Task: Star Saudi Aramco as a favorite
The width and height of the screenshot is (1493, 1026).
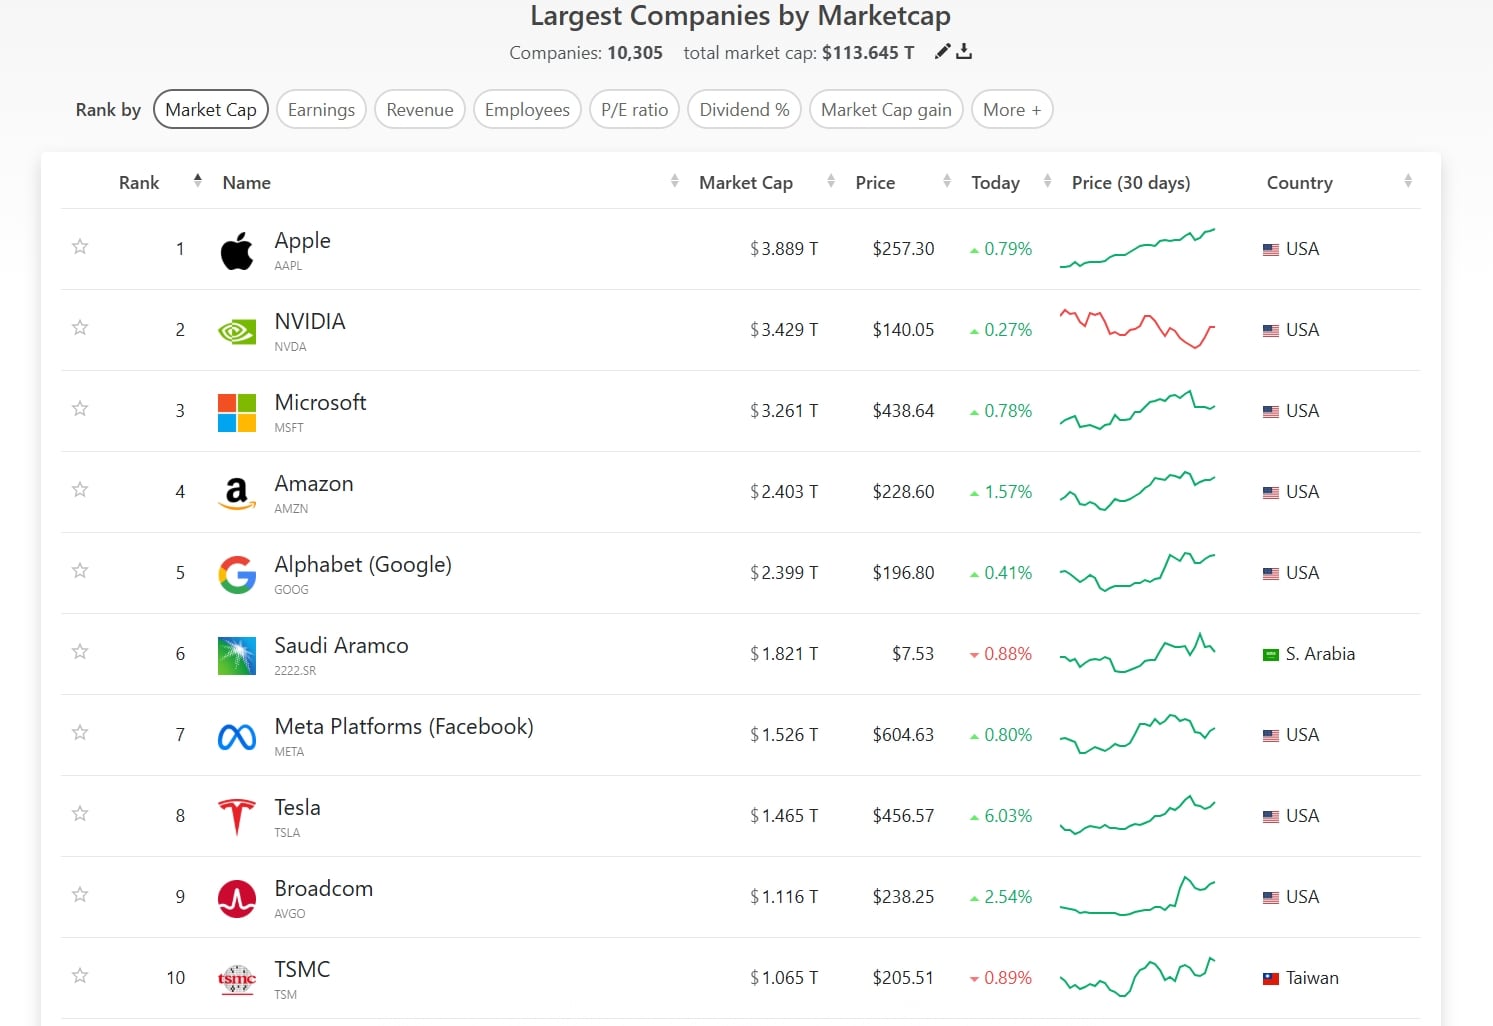Action: click(x=80, y=651)
